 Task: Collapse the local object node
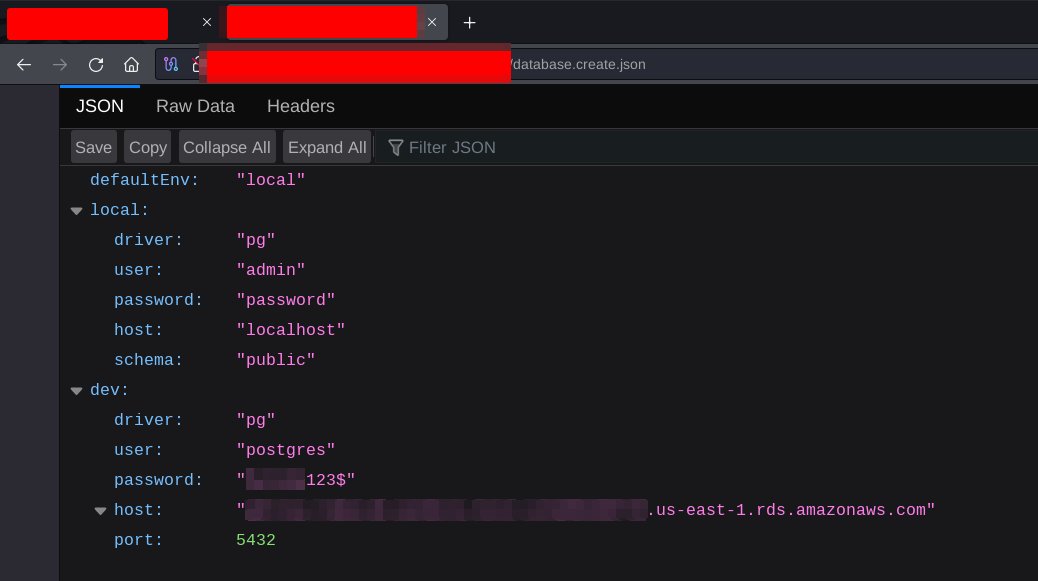tap(77, 210)
